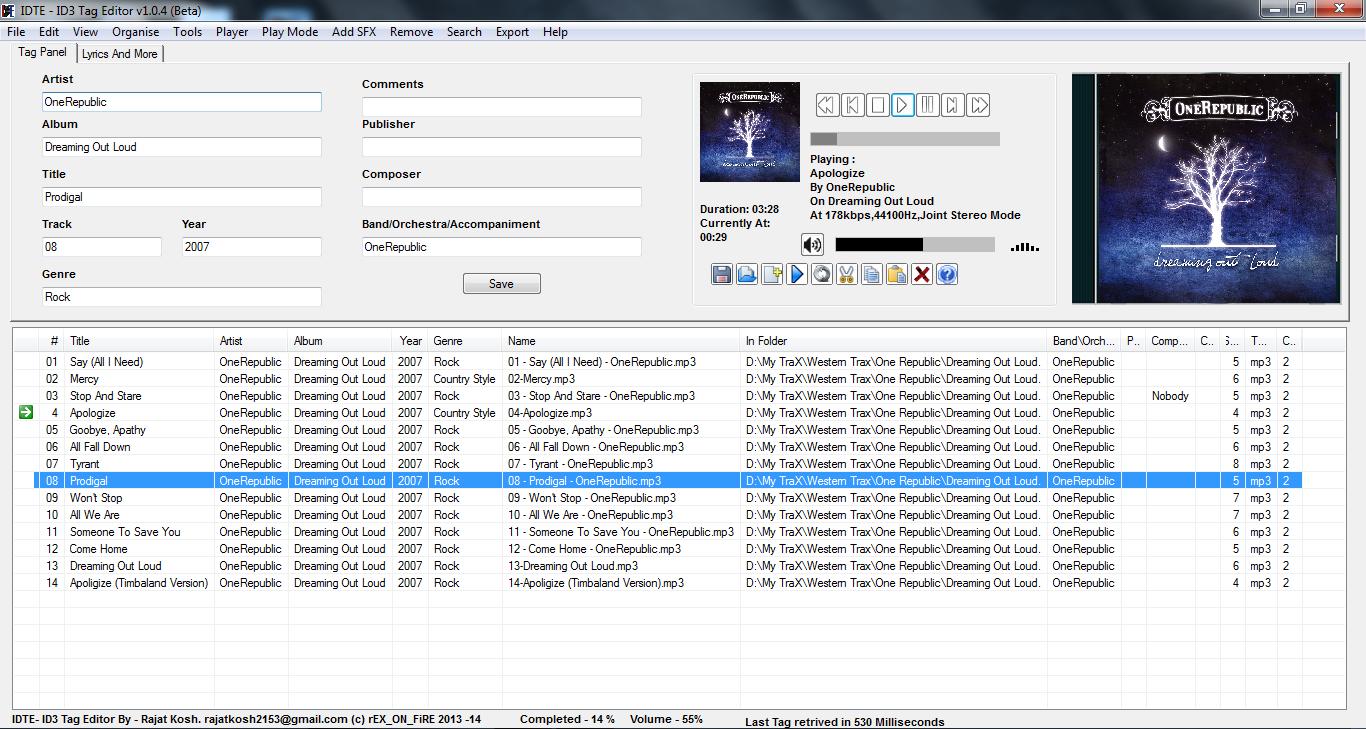Click the empty Composer field
This screenshot has width=1366, height=729.
pos(502,196)
